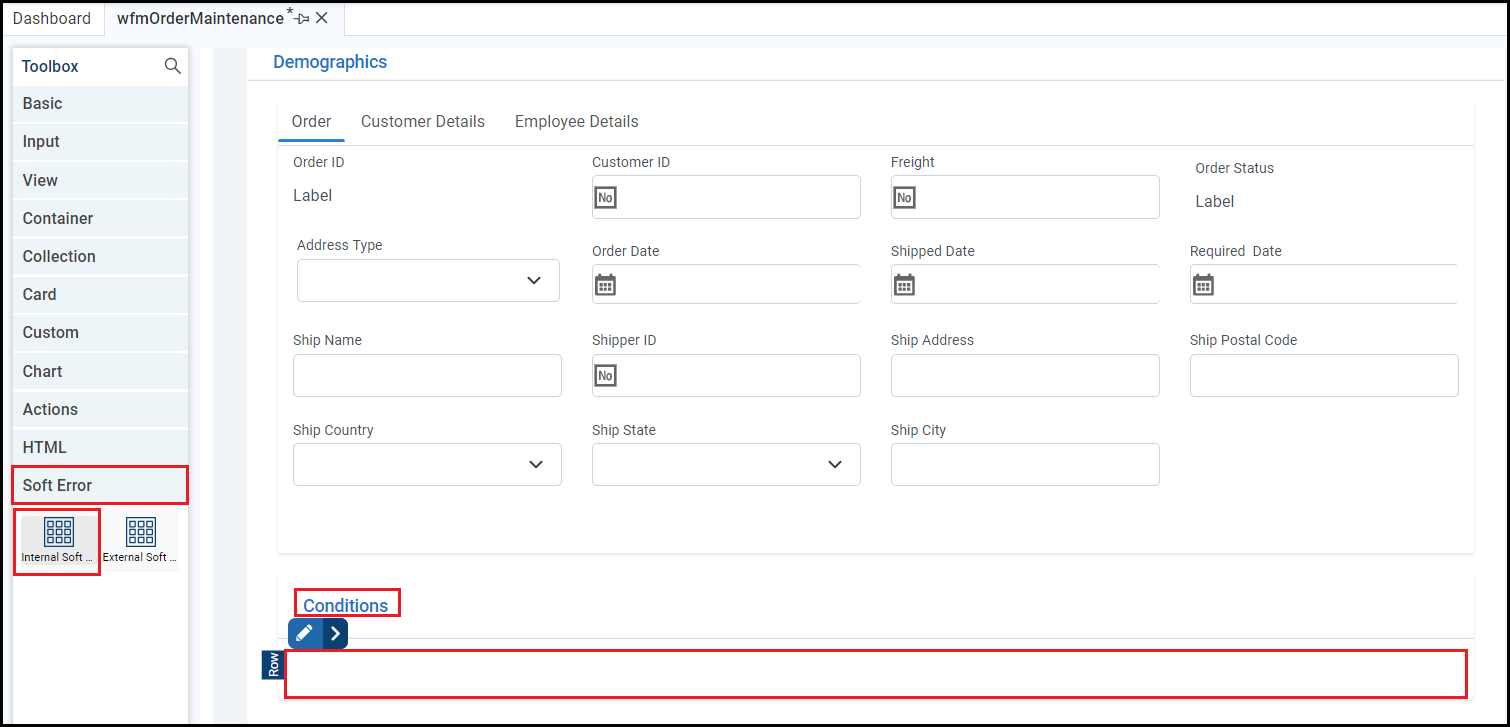This screenshot has width=1510, height=727.
Task: Click the pencil edit icon above the row
Action: point(305,633)
